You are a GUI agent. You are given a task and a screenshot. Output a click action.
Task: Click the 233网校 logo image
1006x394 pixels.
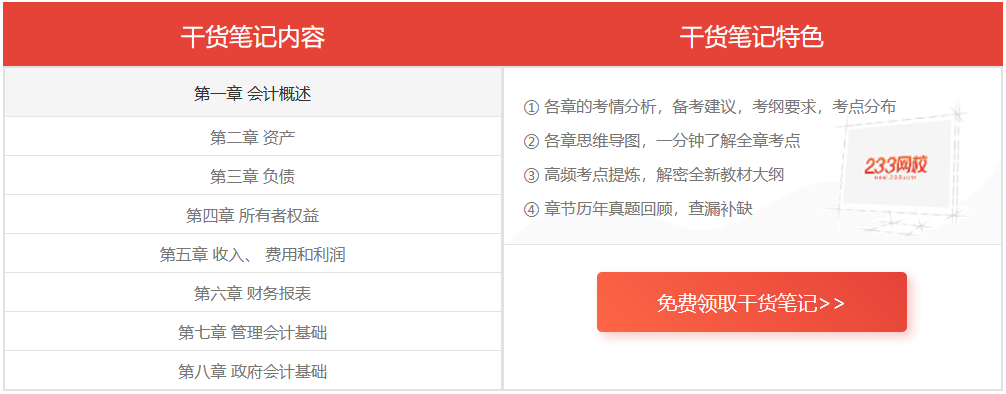click(895, 168)
